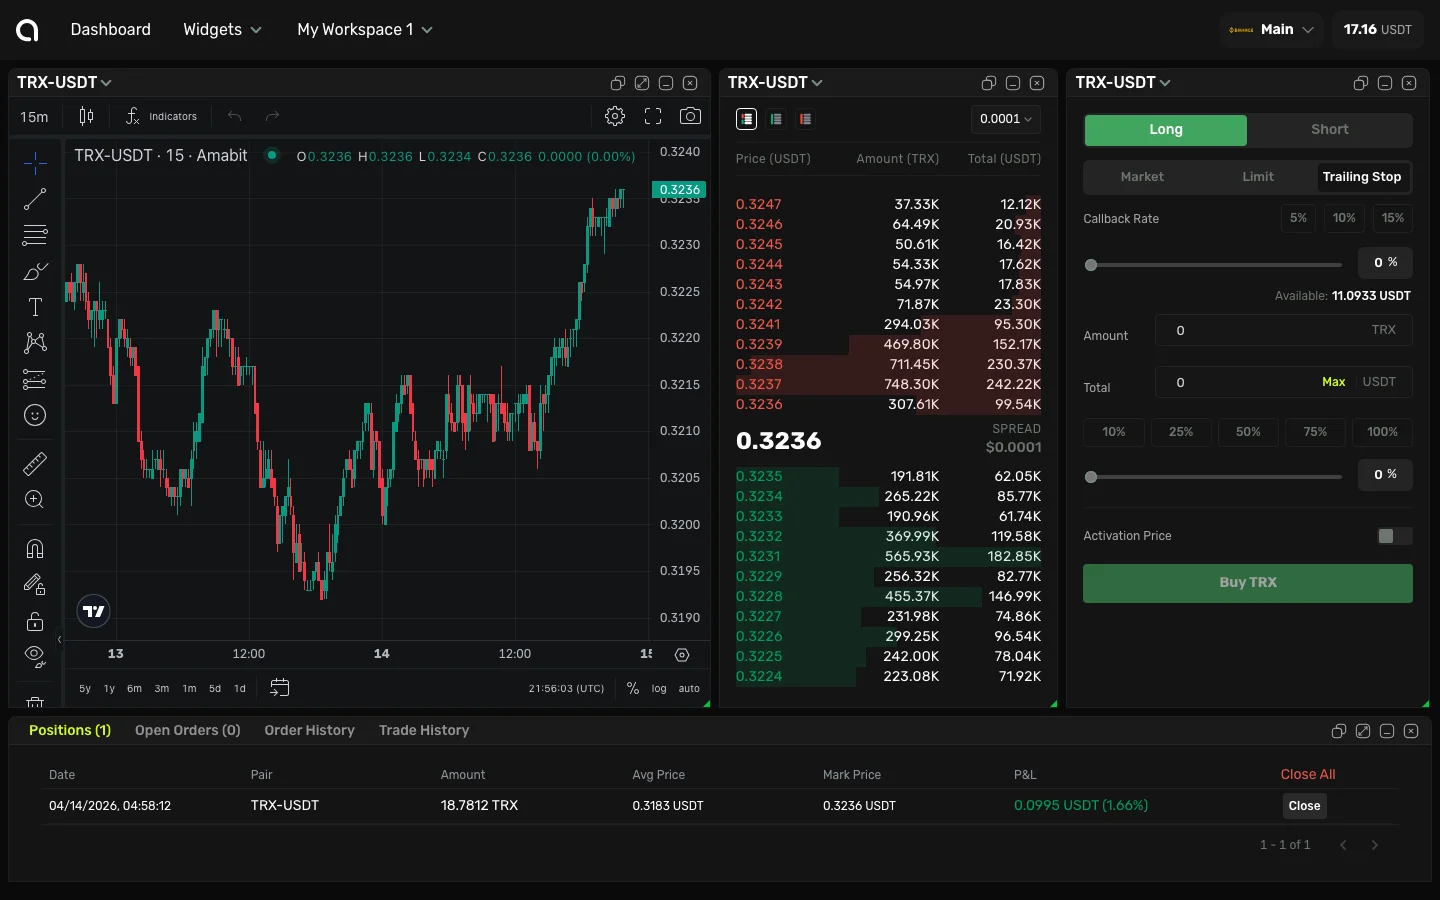Select the crosshair cursor tool
The image size is (1440, 900).
(x=34, y=163)
